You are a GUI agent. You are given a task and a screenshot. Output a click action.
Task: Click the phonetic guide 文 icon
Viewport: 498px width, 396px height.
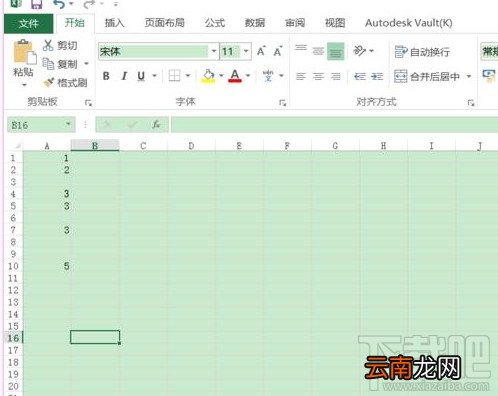pos(268,76)
